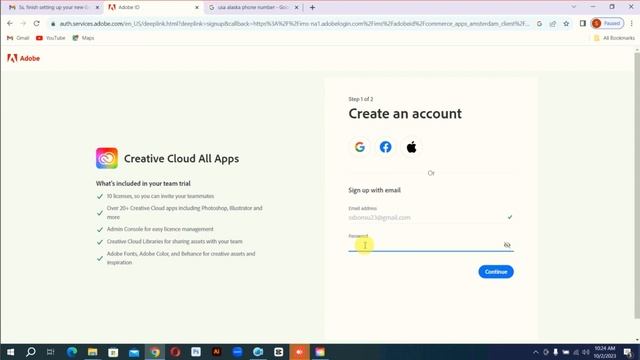Sign up with the Apple icon
The image size is (640, 360).
411,147
